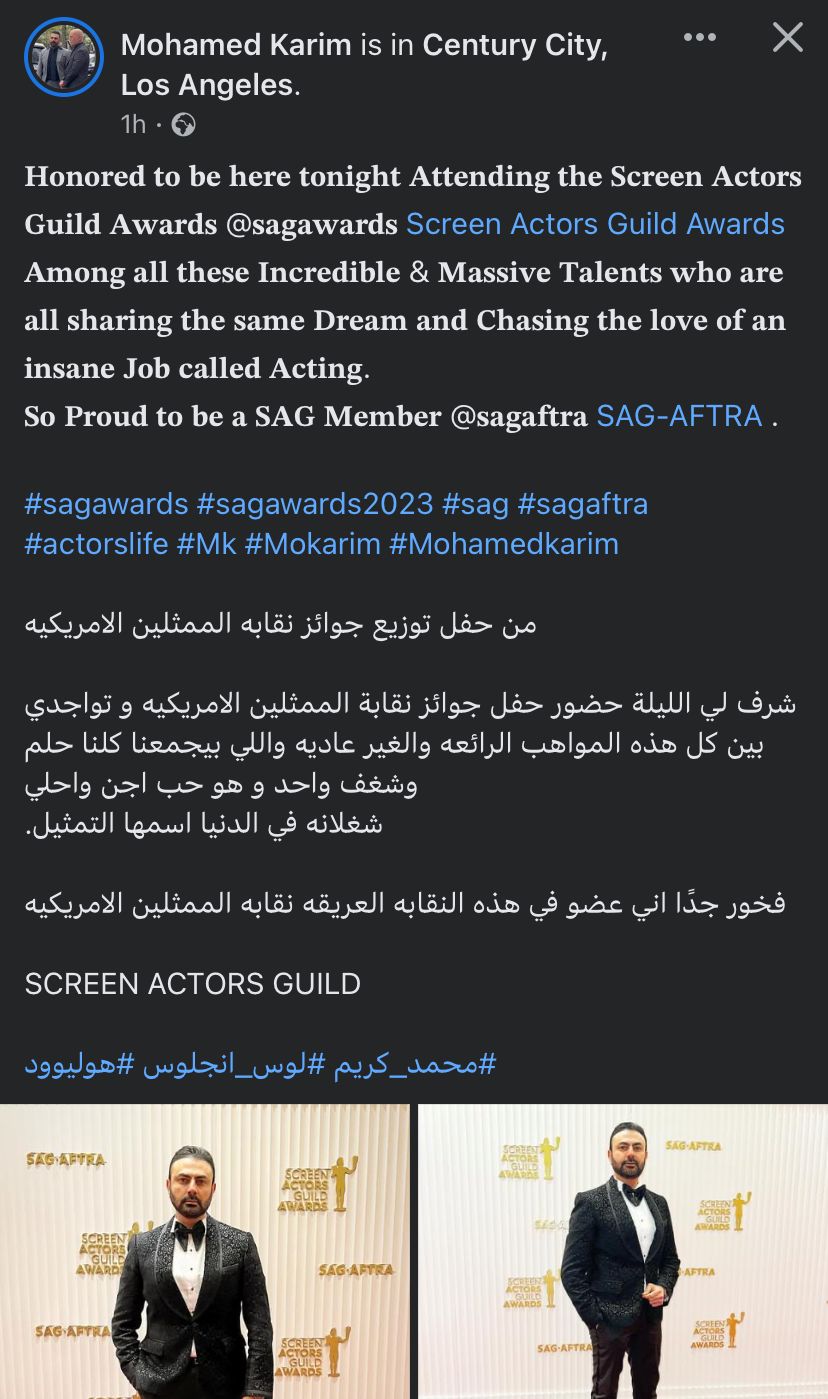
Task: Open the Screen Actors Guild Awards page link
Action: click(595, 224)
